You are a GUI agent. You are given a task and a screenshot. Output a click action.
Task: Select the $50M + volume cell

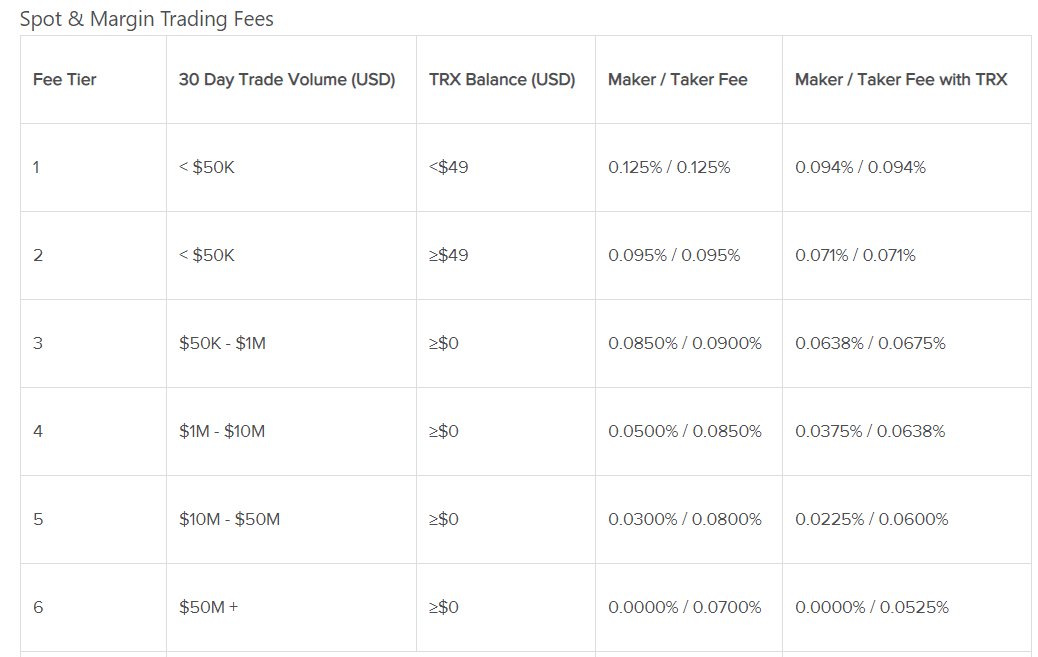pyautogui.click(x=209, y=607)
